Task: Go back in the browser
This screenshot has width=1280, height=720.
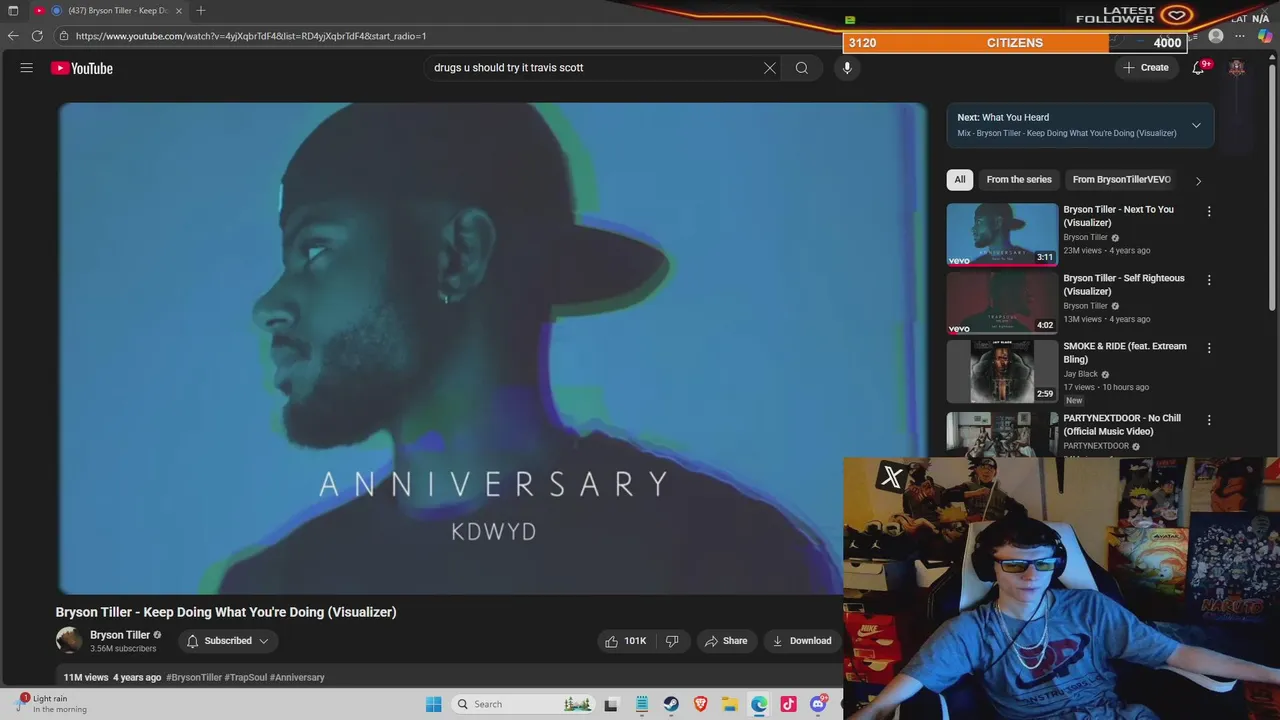Action: (x=13, y=36)
